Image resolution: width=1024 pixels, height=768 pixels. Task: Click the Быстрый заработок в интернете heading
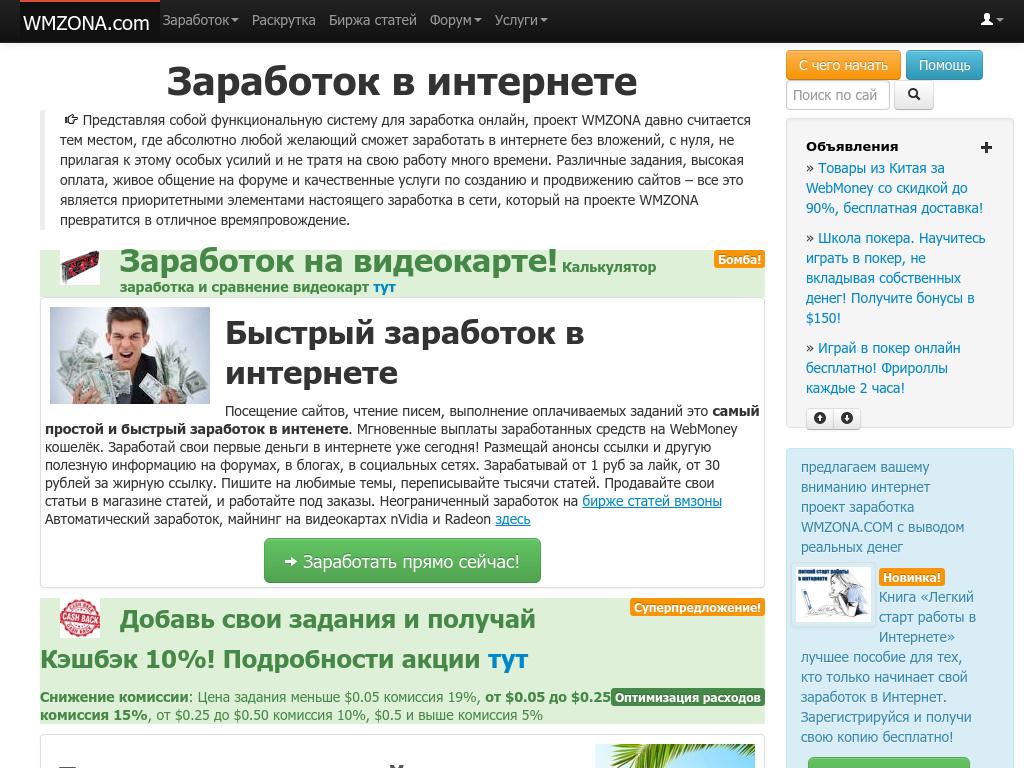404,353
